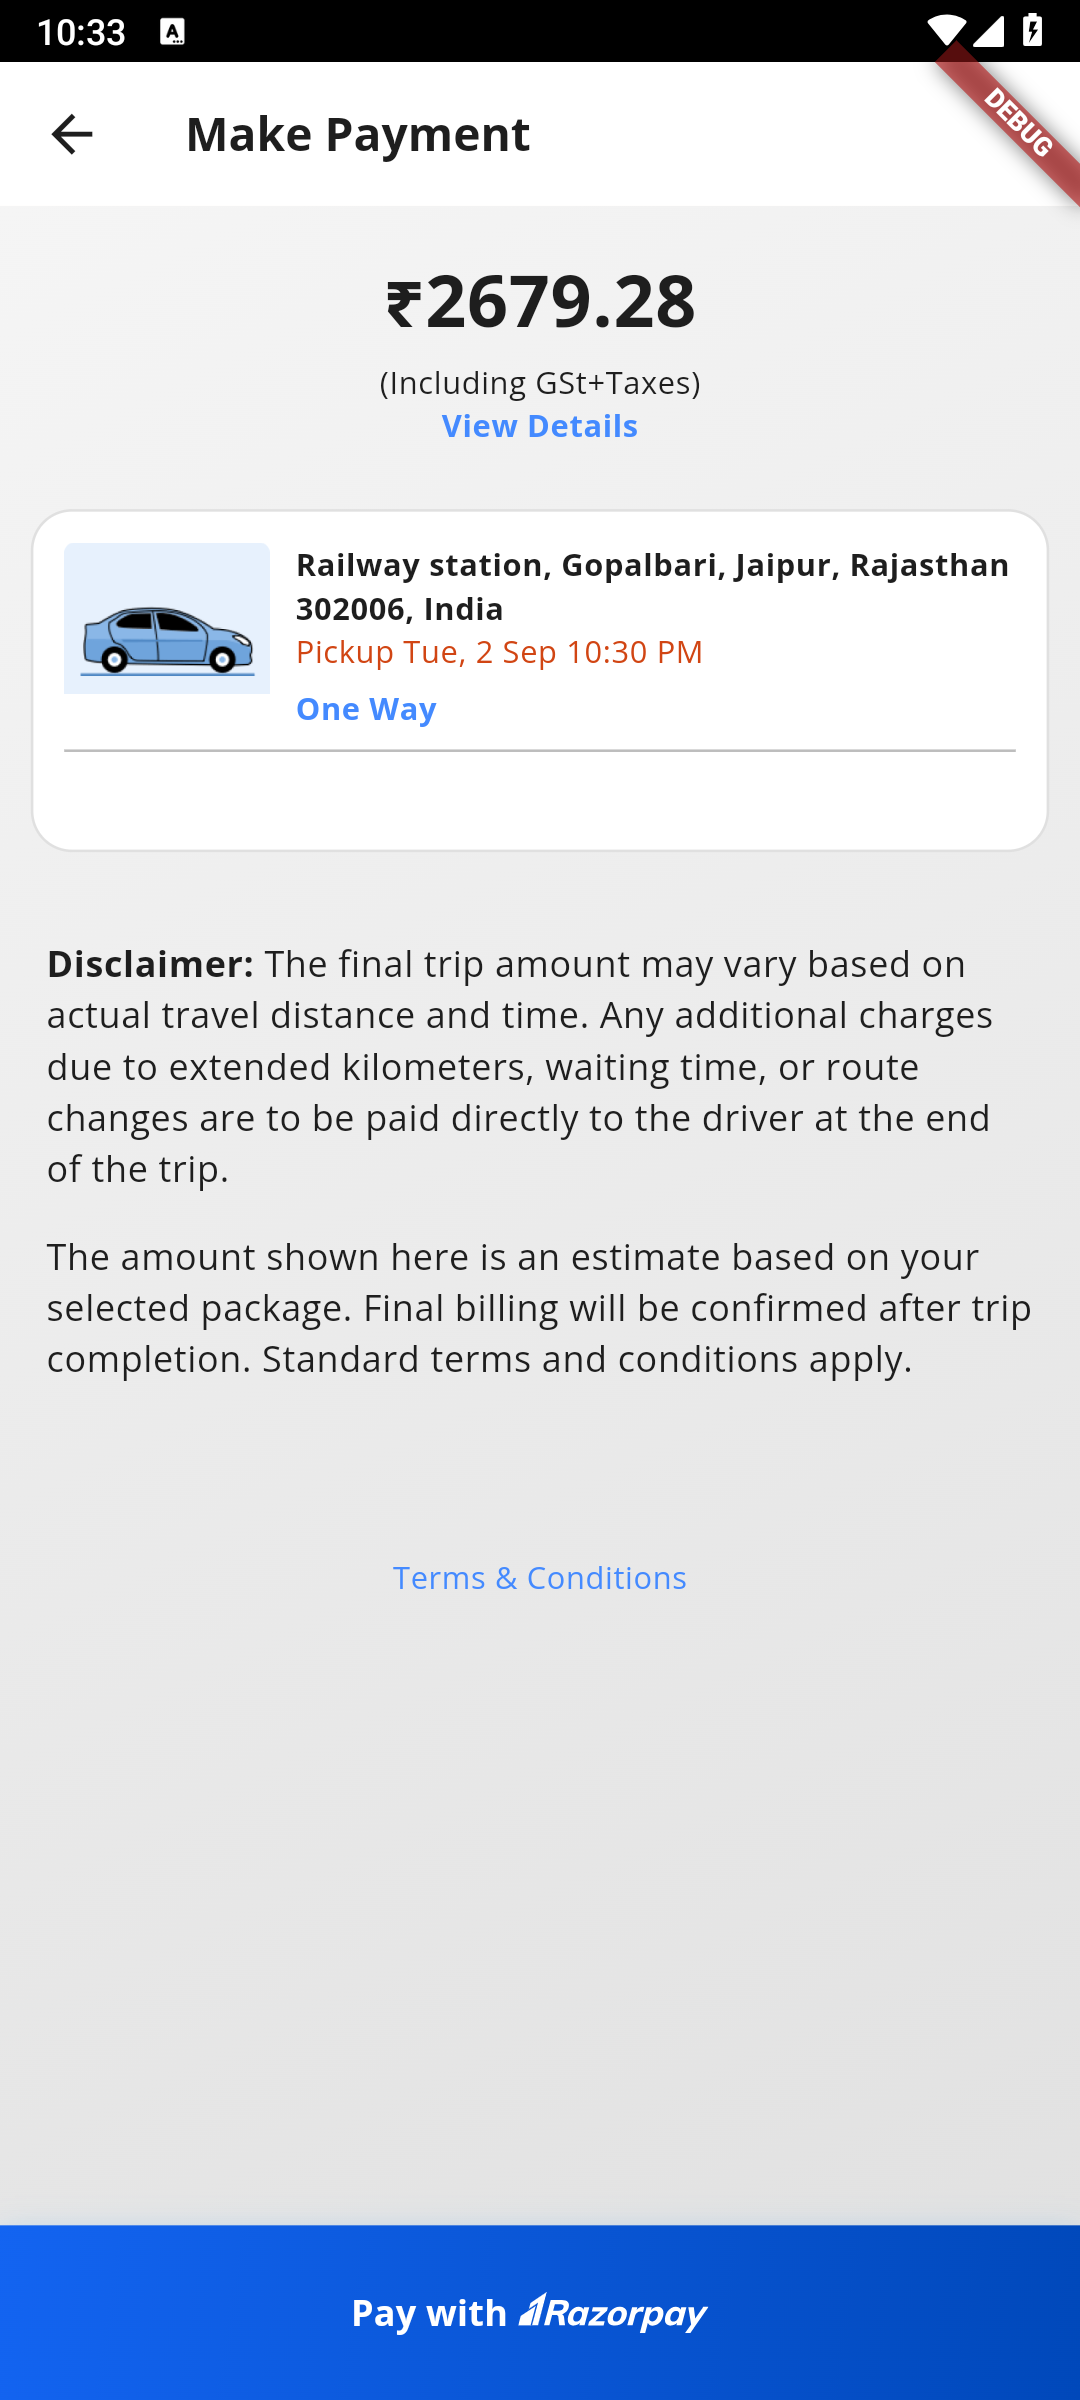Open View Details for the fare
The width and height of the screenshot is (1080, 2400).
tap(540, 427)
